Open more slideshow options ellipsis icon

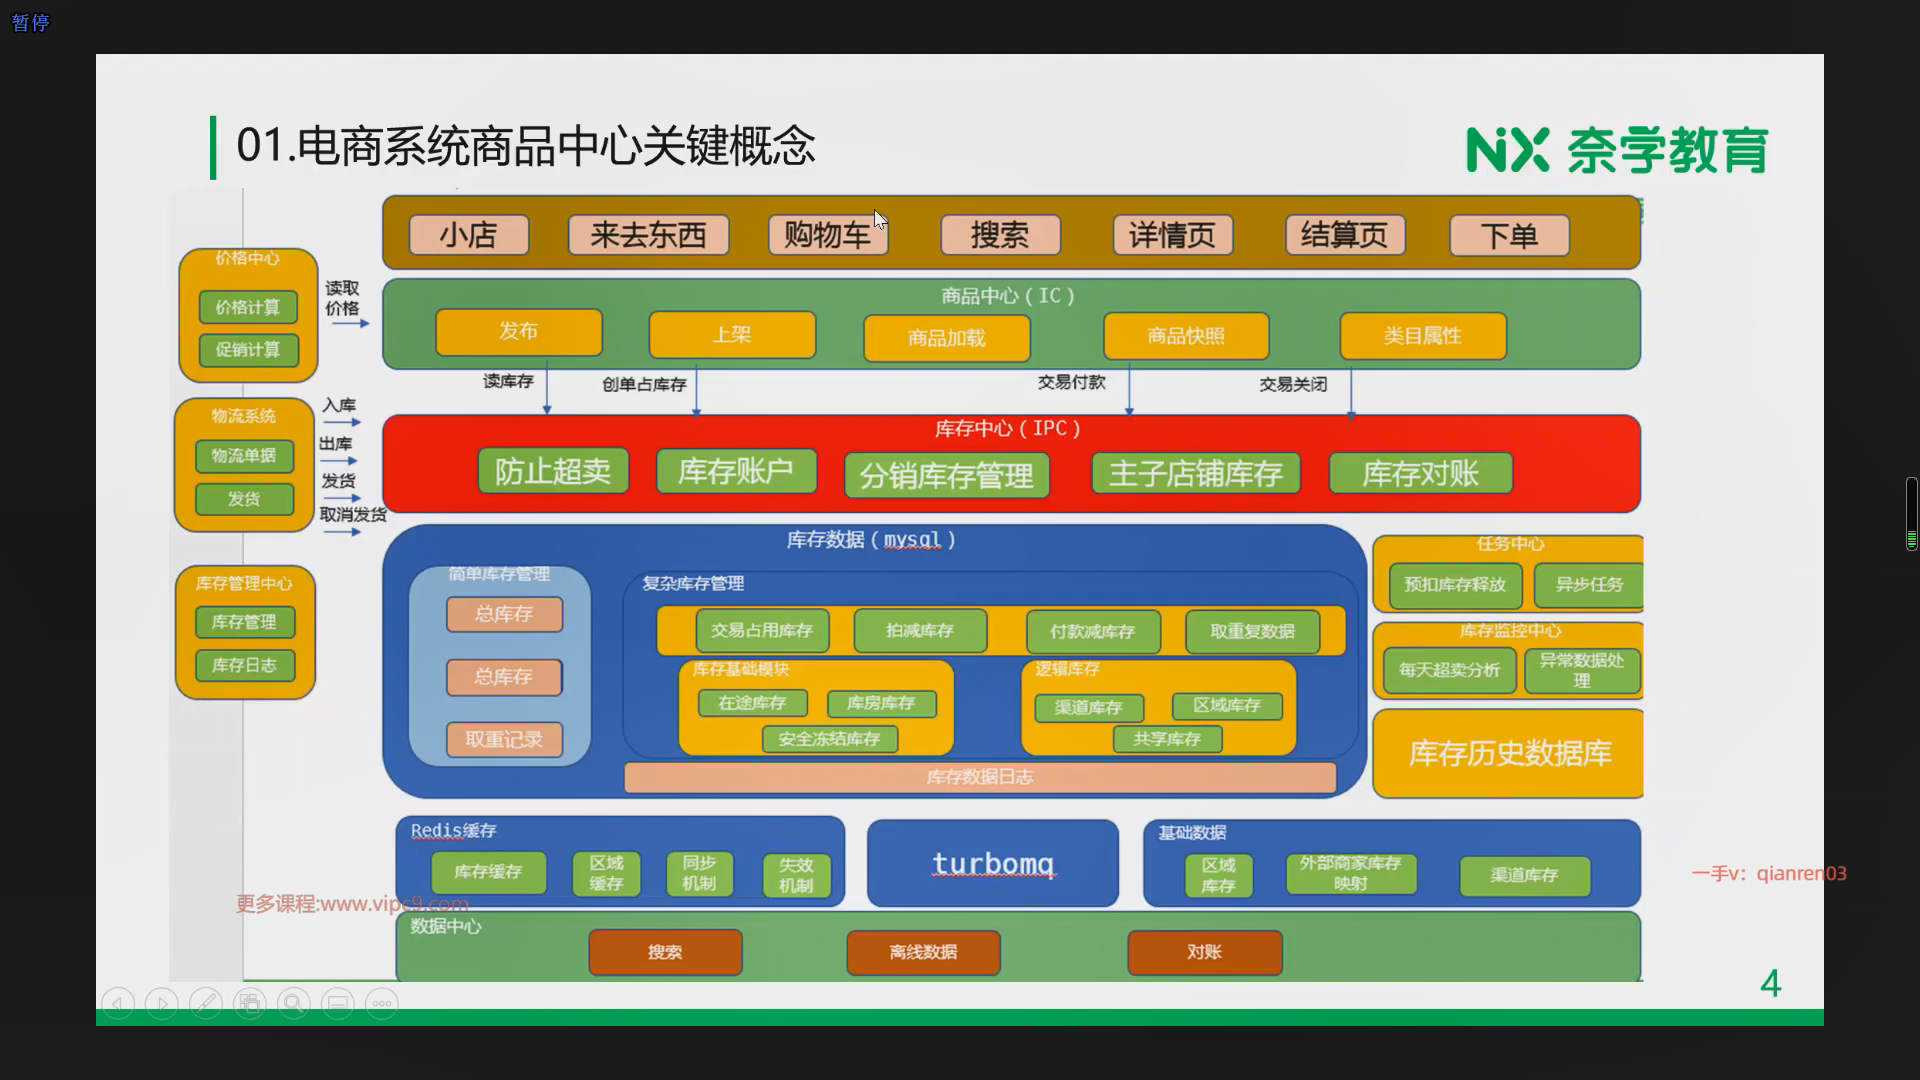[382, 1003]
